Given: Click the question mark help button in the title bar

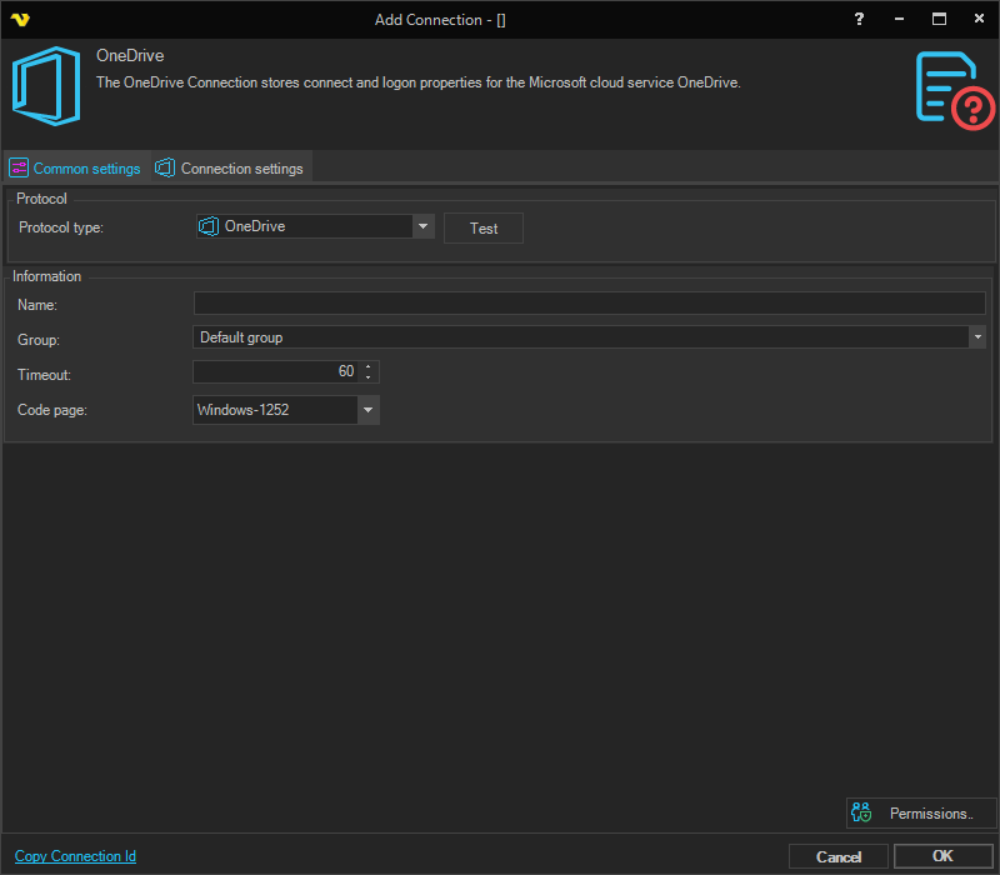Looking at the screenshot, I should [859, 19].
